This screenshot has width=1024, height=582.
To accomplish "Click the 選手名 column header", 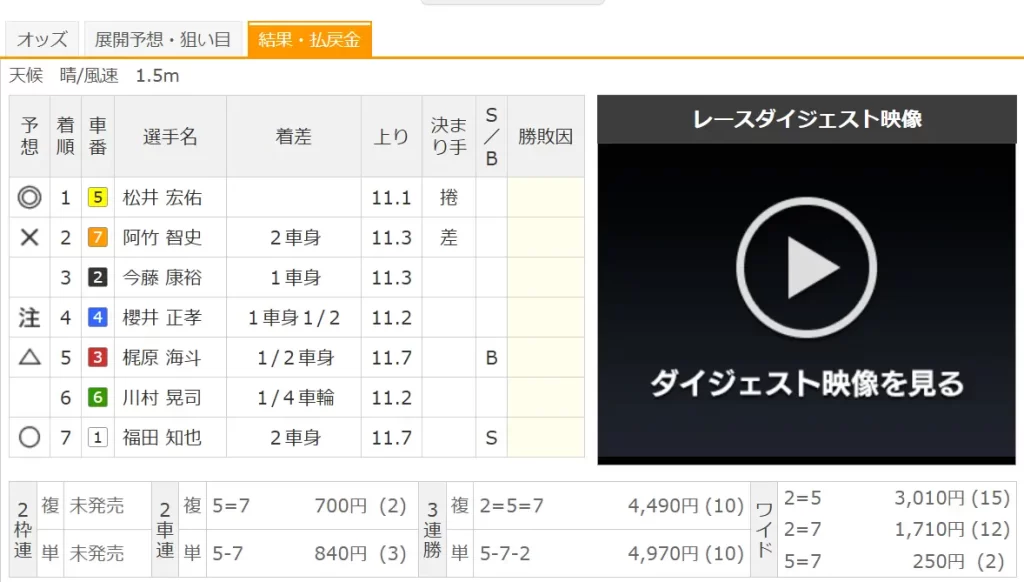I will (x=170, y=137).
